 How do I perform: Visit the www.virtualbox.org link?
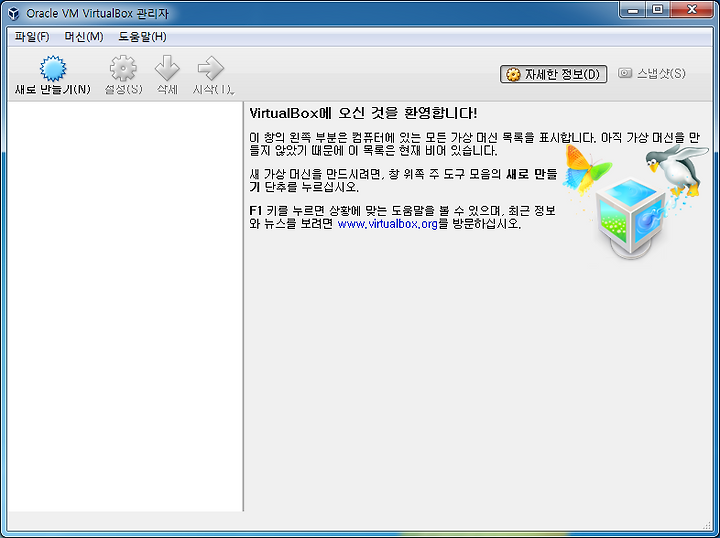(387, 224)
